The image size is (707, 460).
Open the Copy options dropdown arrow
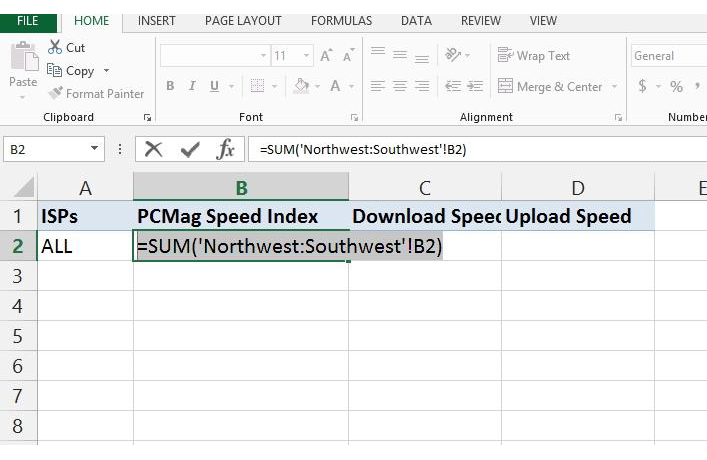click(x=107, y=71)
